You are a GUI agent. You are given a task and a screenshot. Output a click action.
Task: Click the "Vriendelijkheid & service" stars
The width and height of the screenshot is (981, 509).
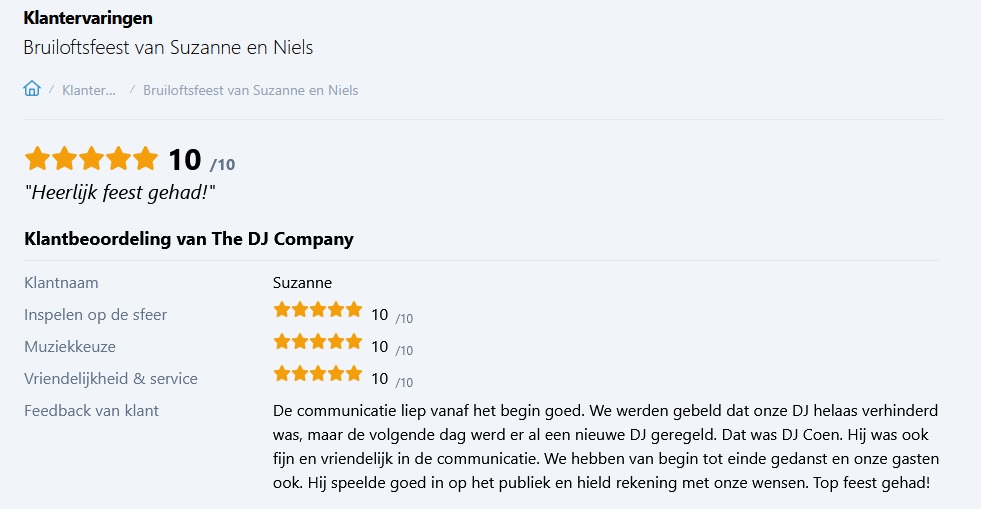pyautogui.click(x=317, y=374)
